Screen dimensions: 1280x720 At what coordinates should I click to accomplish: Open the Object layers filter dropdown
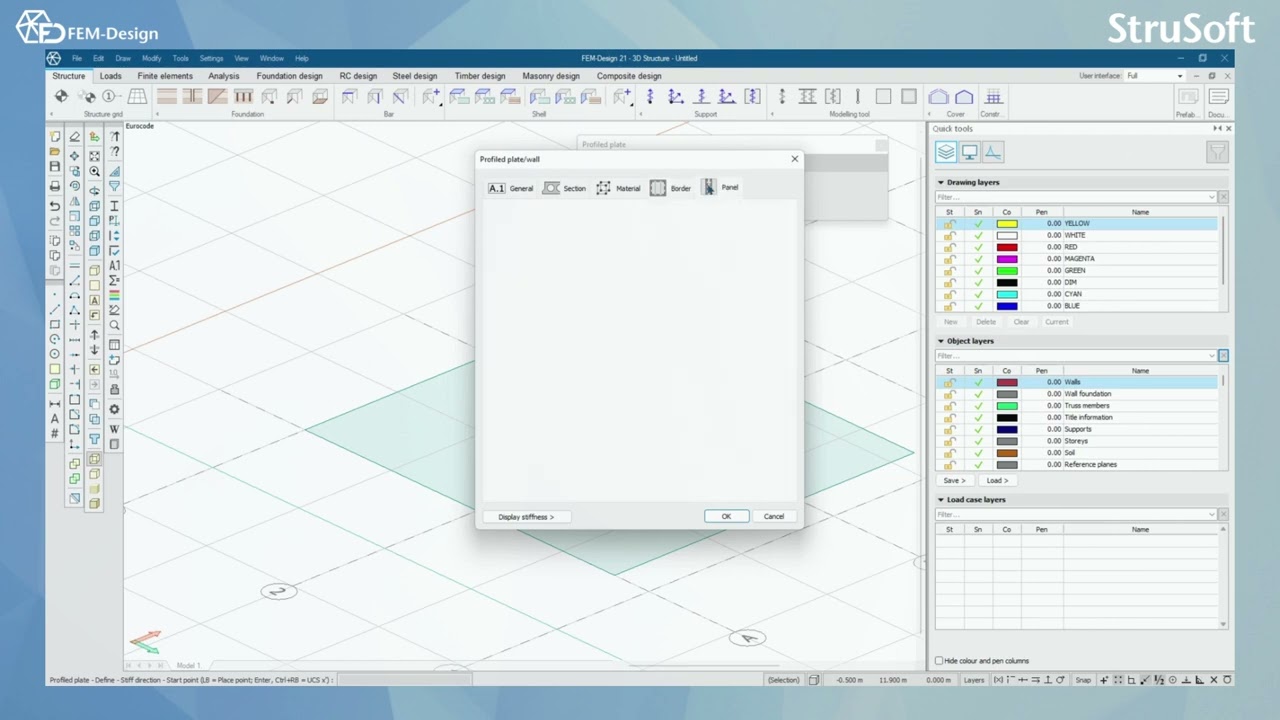(x=1213, y=356)
